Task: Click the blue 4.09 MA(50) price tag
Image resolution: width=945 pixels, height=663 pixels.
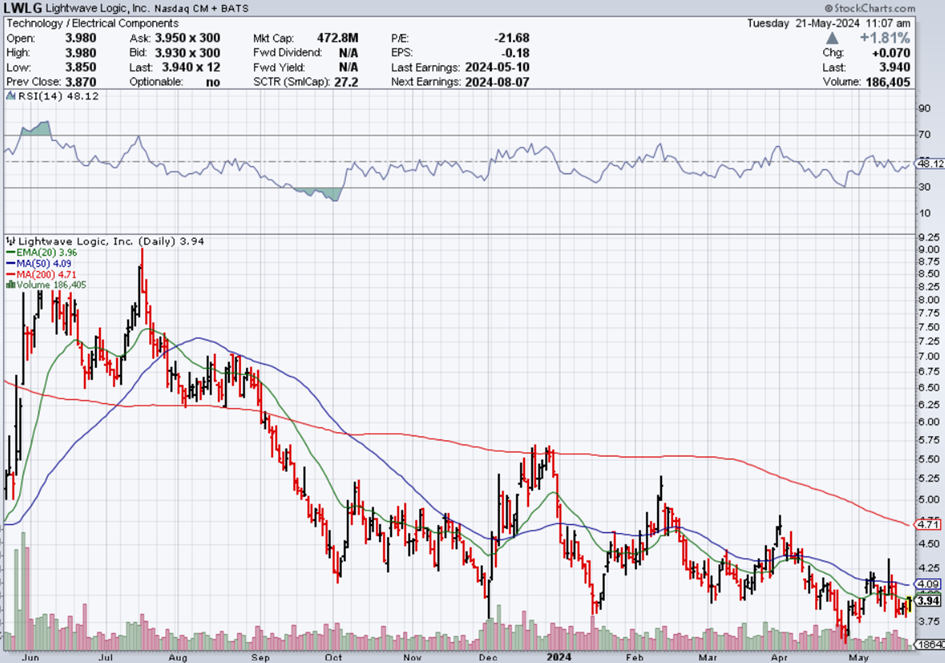Action: pos(929,584)
